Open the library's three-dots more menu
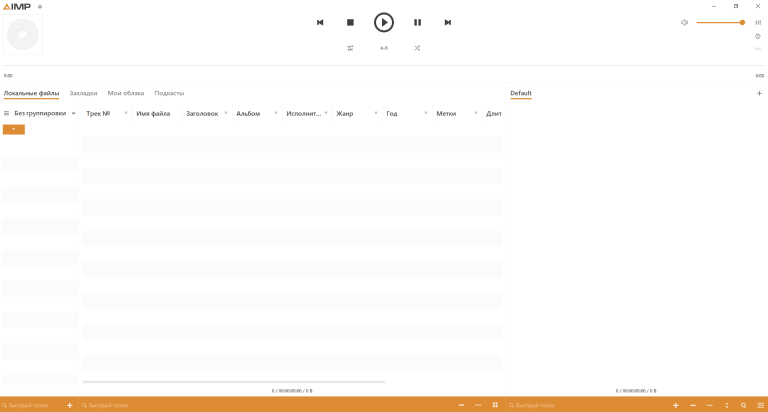Image resolution: width=768 pixels, height=412 pixels. 478,405
